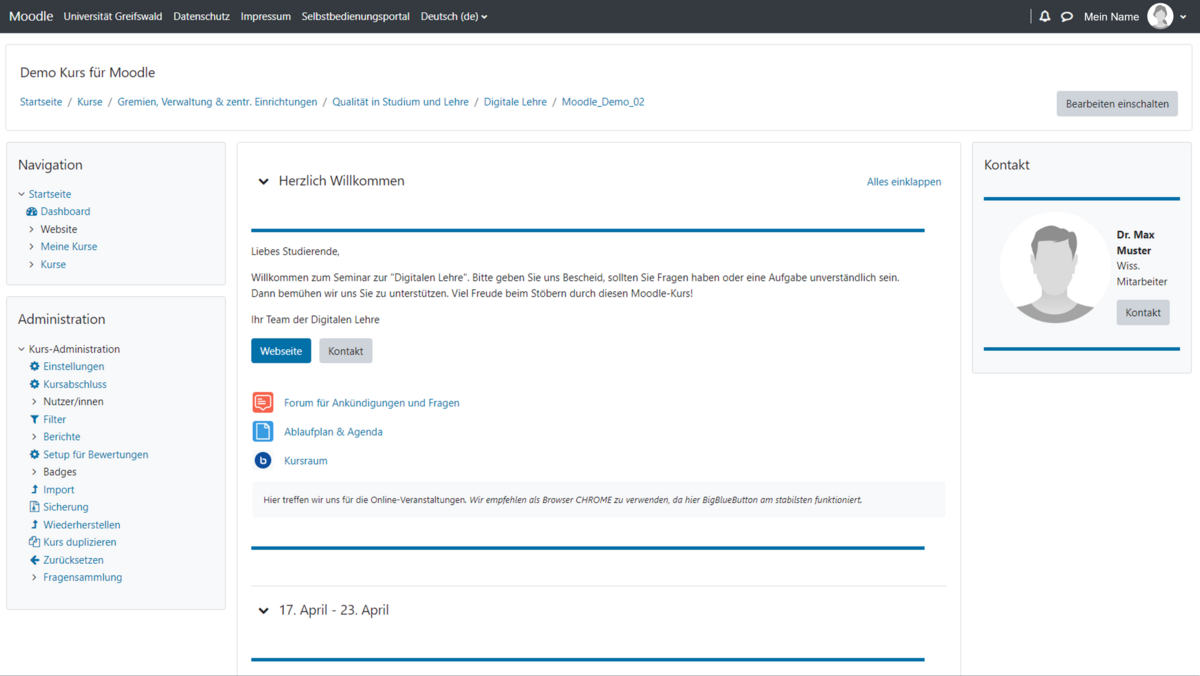Open the Deutsch (de) language dropdown

pyautogui.click(x=454, y=16)
